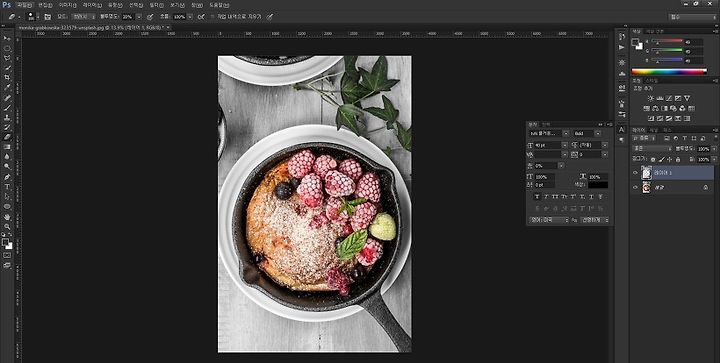Open the Character panel 'A' icon in the dock
720x363 pixels.
click(622, 130)
